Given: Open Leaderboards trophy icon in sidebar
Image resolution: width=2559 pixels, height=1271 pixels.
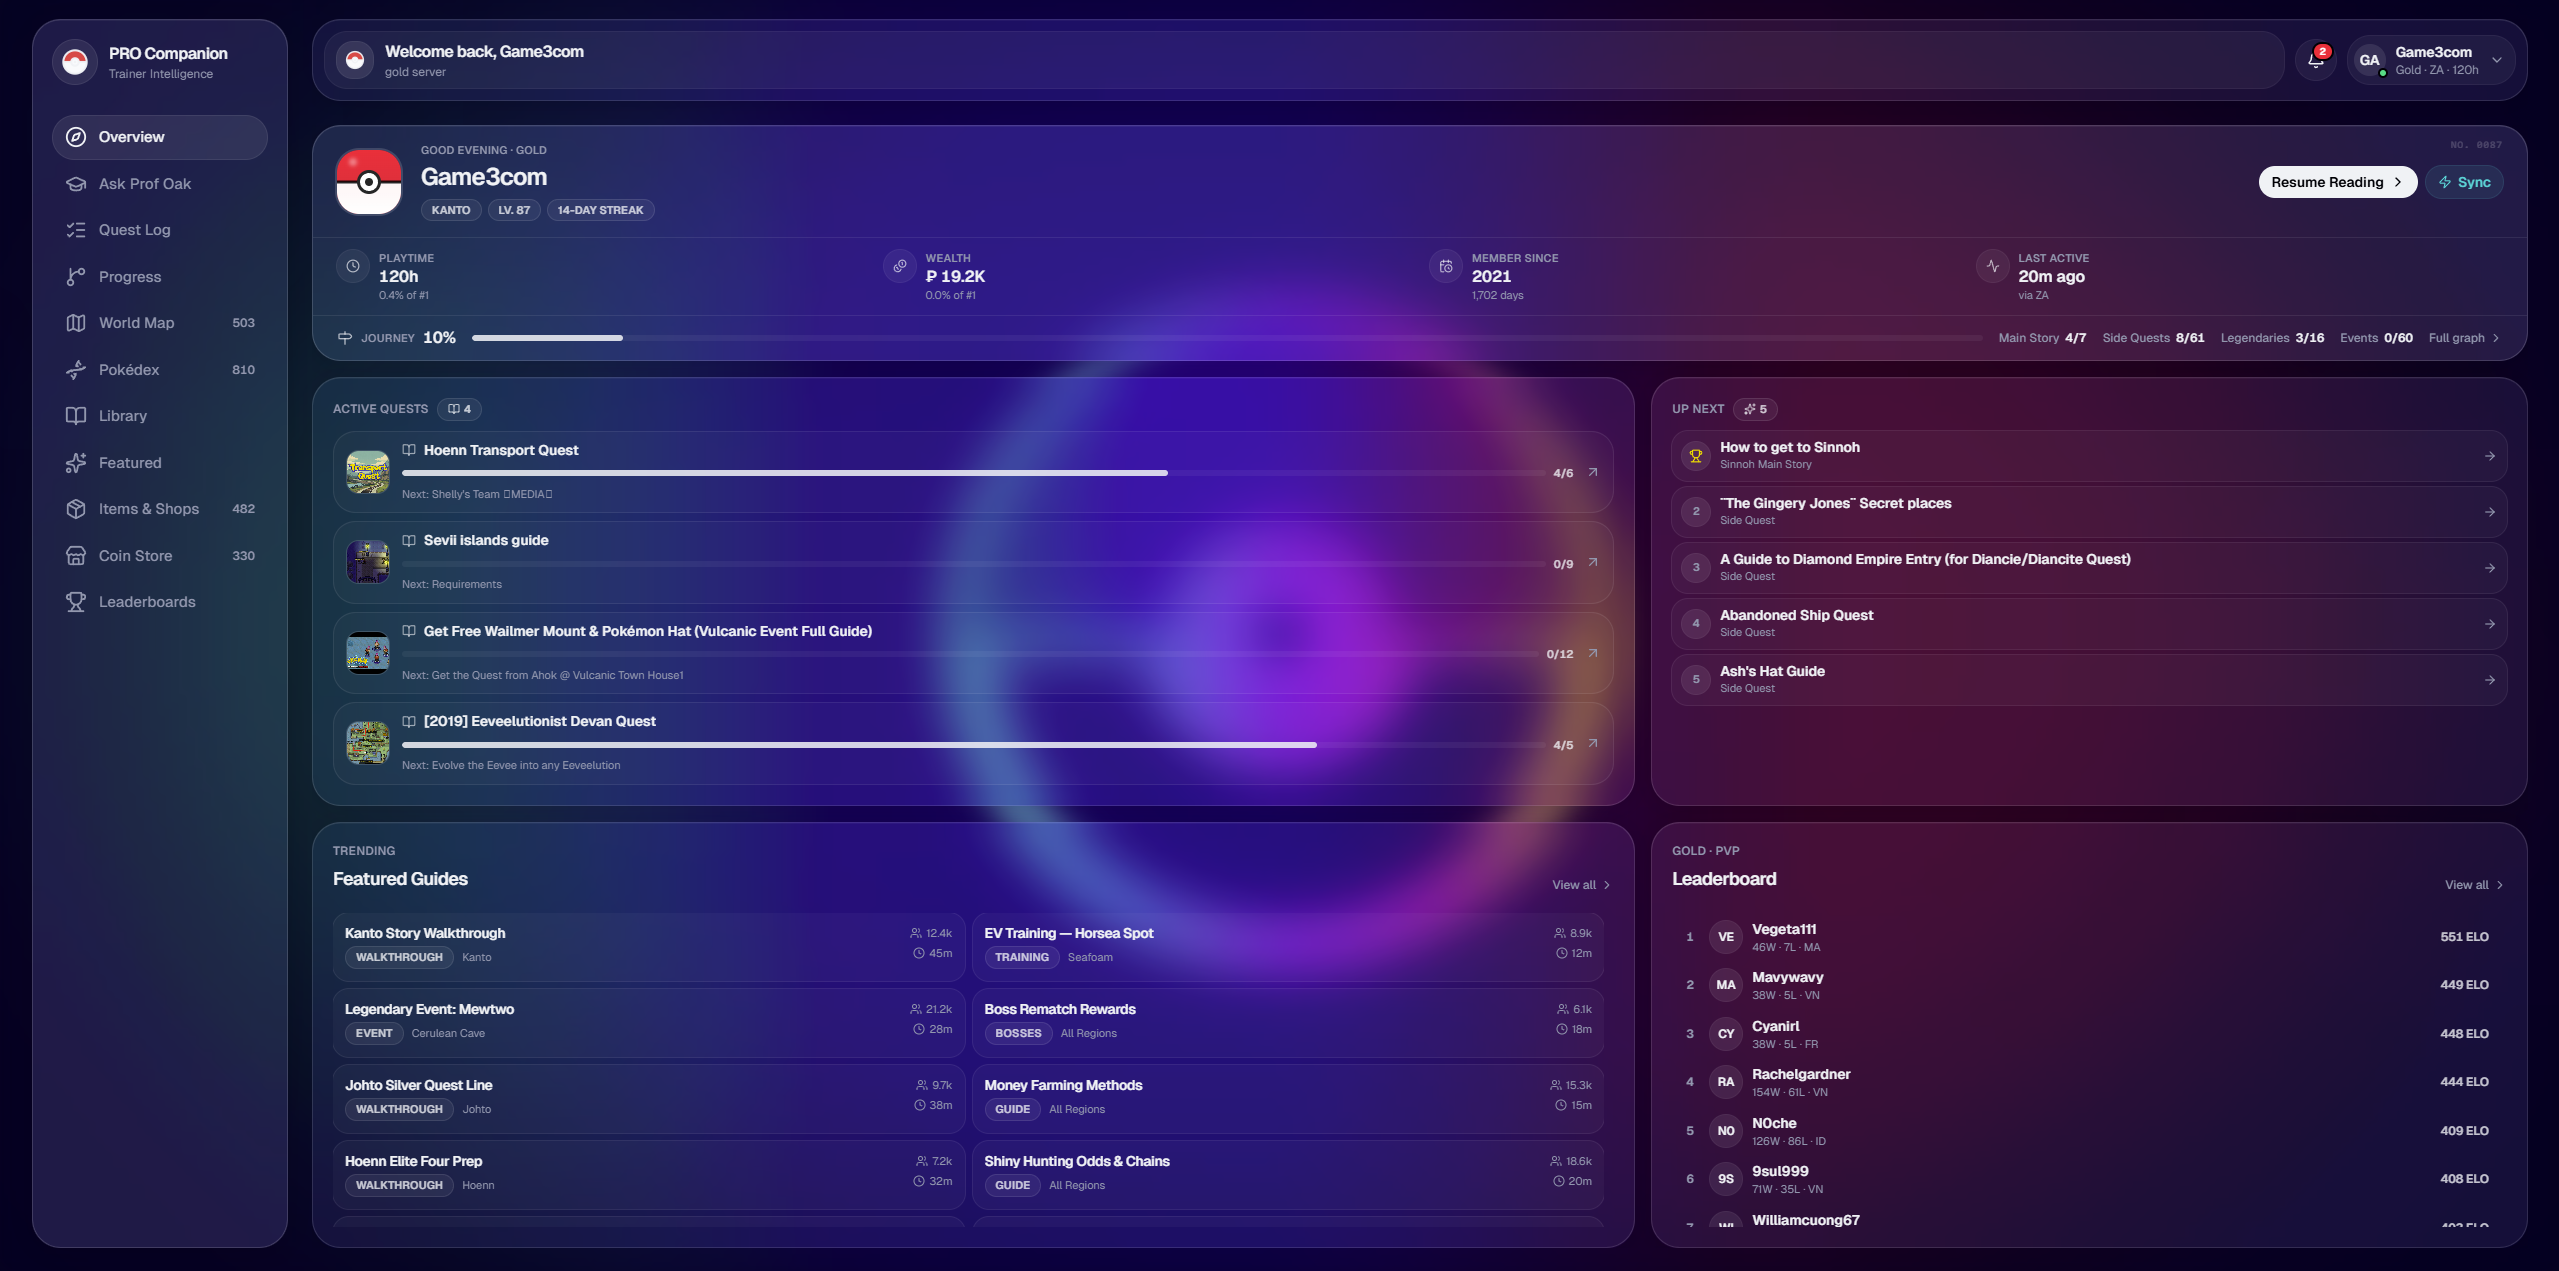Looking at the screenshot, I should tap(76, 602).
